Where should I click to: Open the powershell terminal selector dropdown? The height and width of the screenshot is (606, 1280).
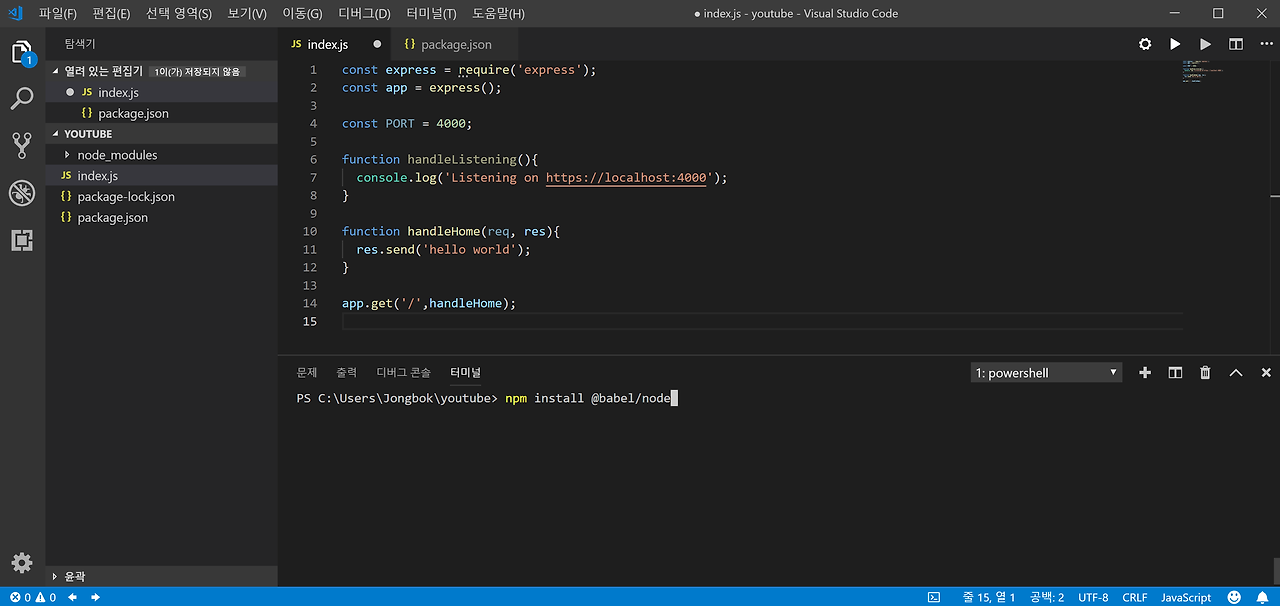tap(1046, 373)
